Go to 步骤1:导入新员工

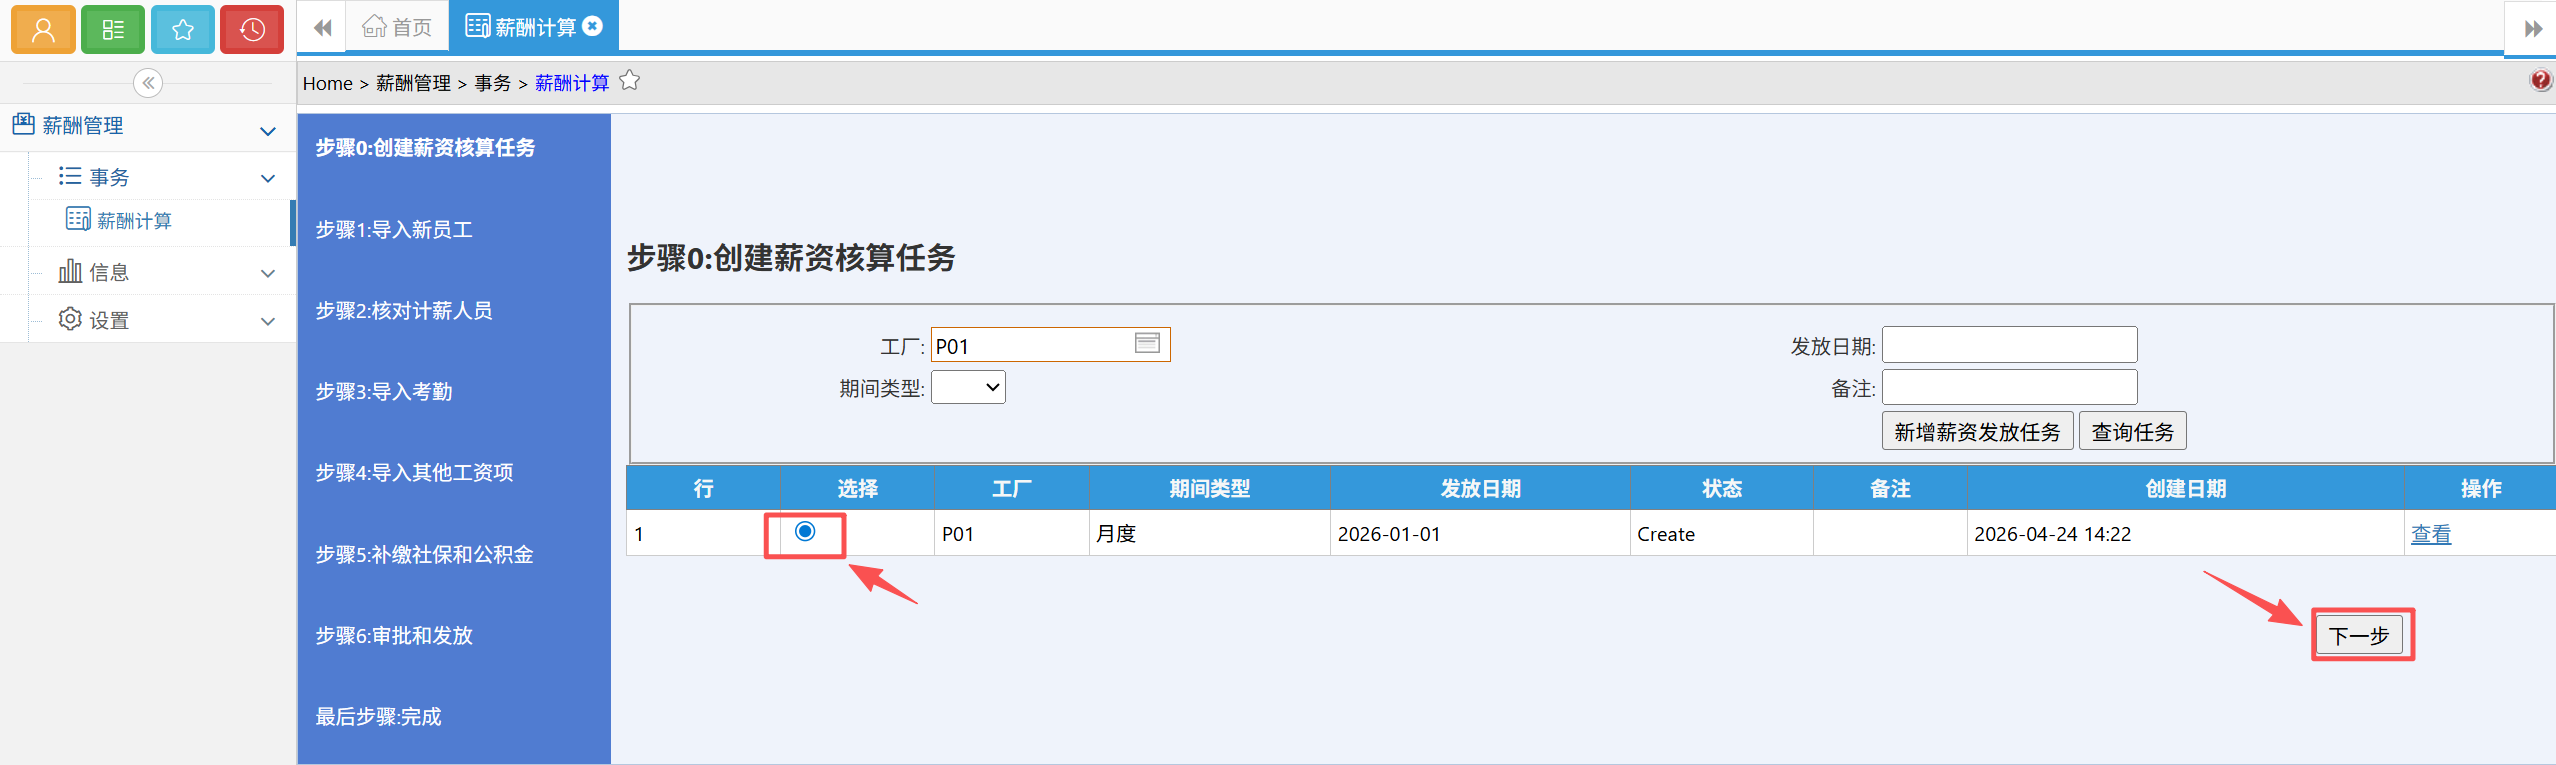[x=394, y=230]
